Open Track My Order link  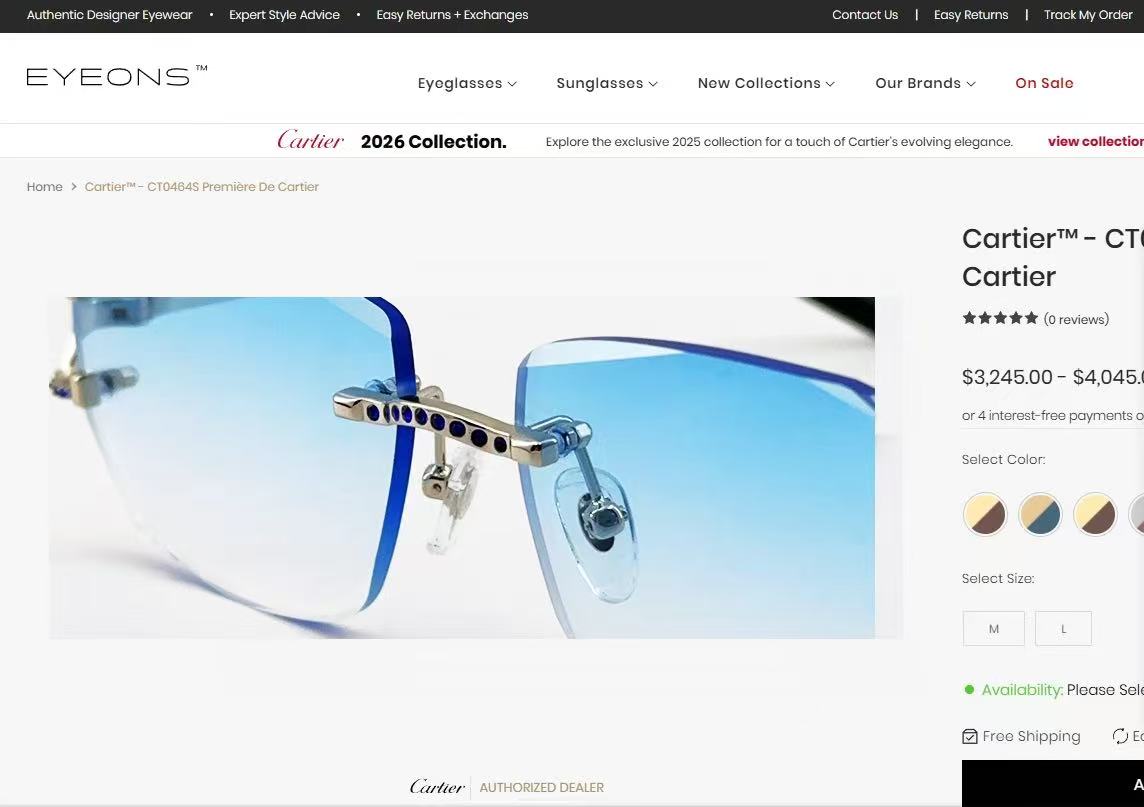coord(1088,15)
